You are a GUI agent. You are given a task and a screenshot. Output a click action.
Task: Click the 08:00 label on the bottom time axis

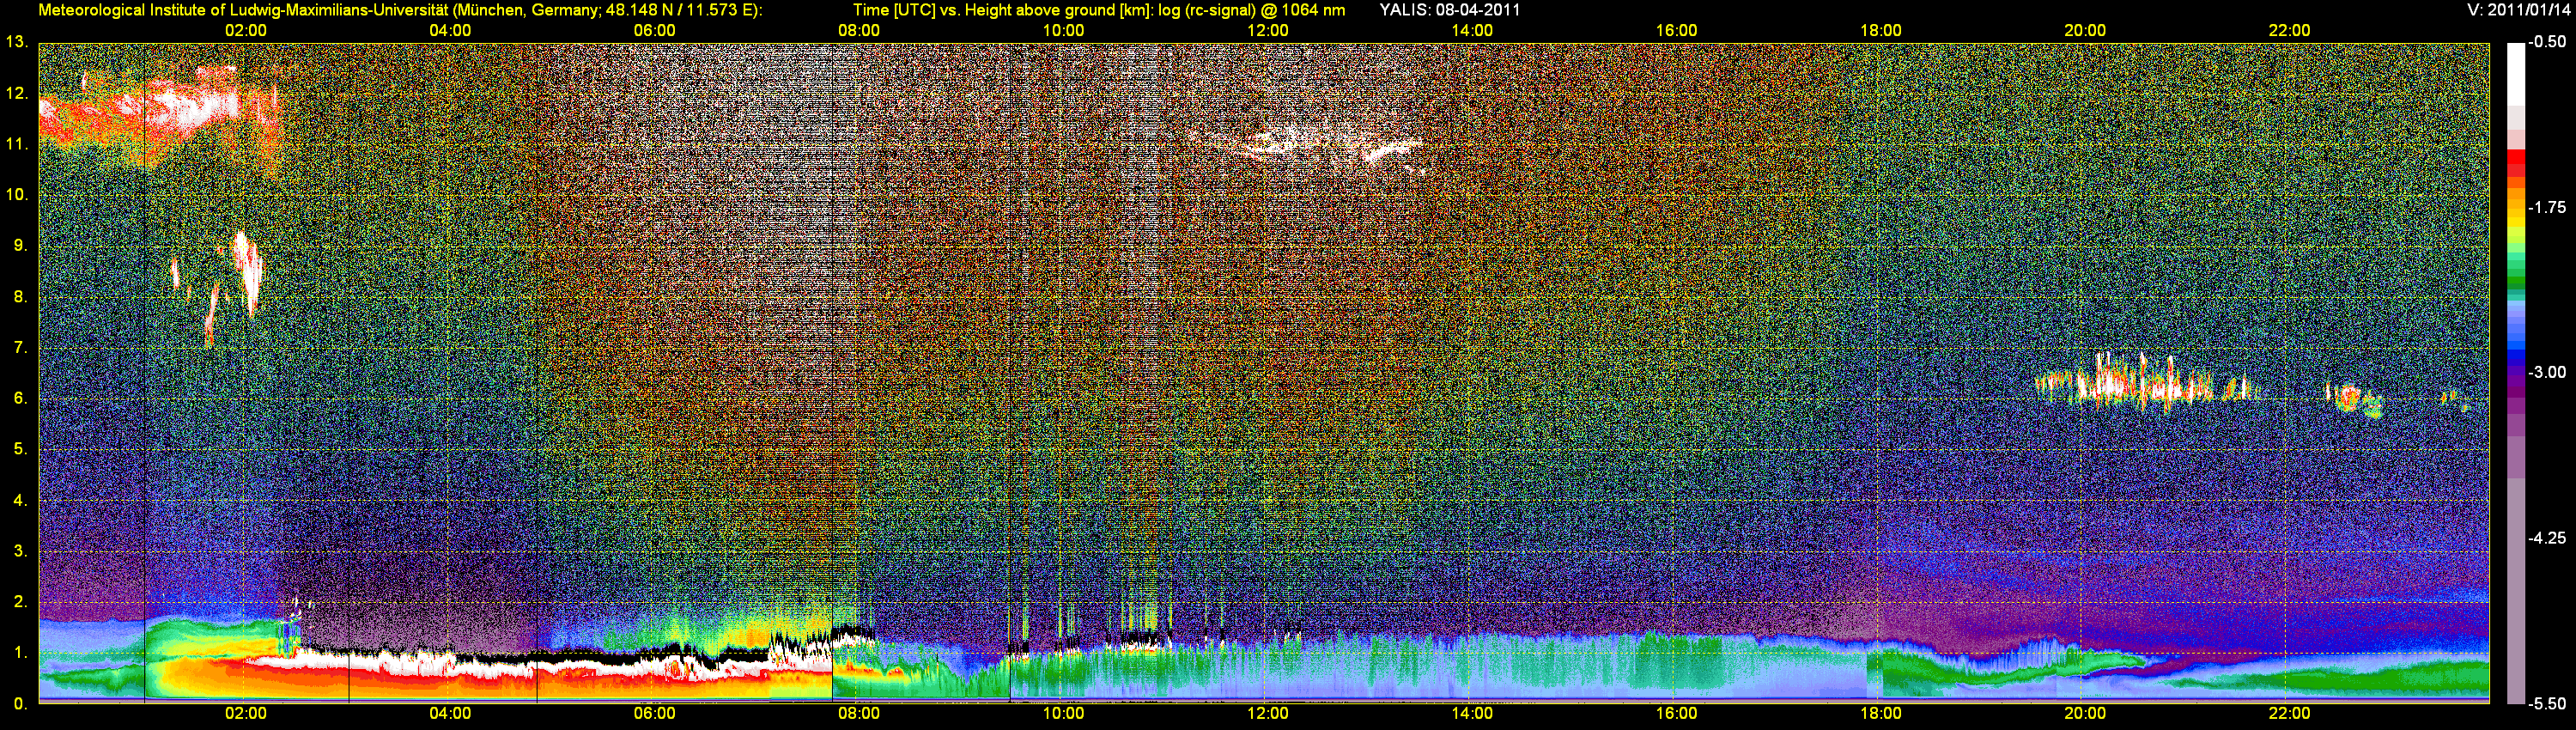[x=859, y=714]
